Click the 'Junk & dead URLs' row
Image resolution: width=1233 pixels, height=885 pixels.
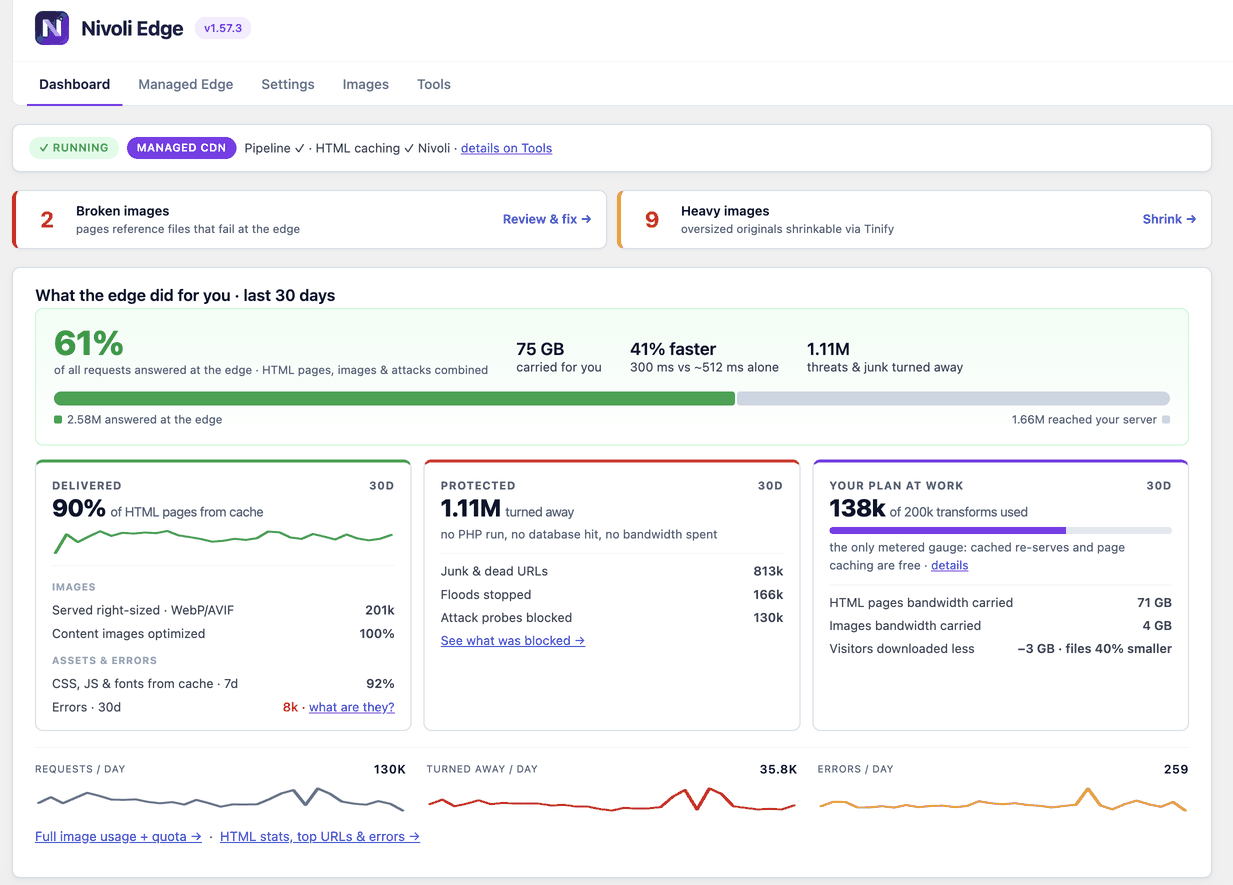(x=612, y=571)
